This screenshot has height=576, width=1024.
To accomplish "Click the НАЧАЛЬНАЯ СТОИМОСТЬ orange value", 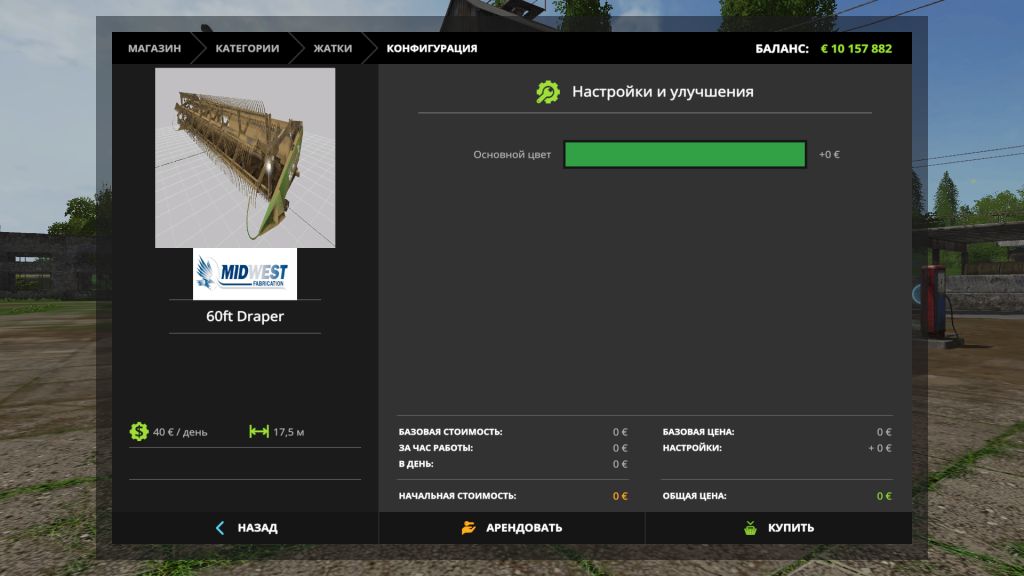I will 620,496.
